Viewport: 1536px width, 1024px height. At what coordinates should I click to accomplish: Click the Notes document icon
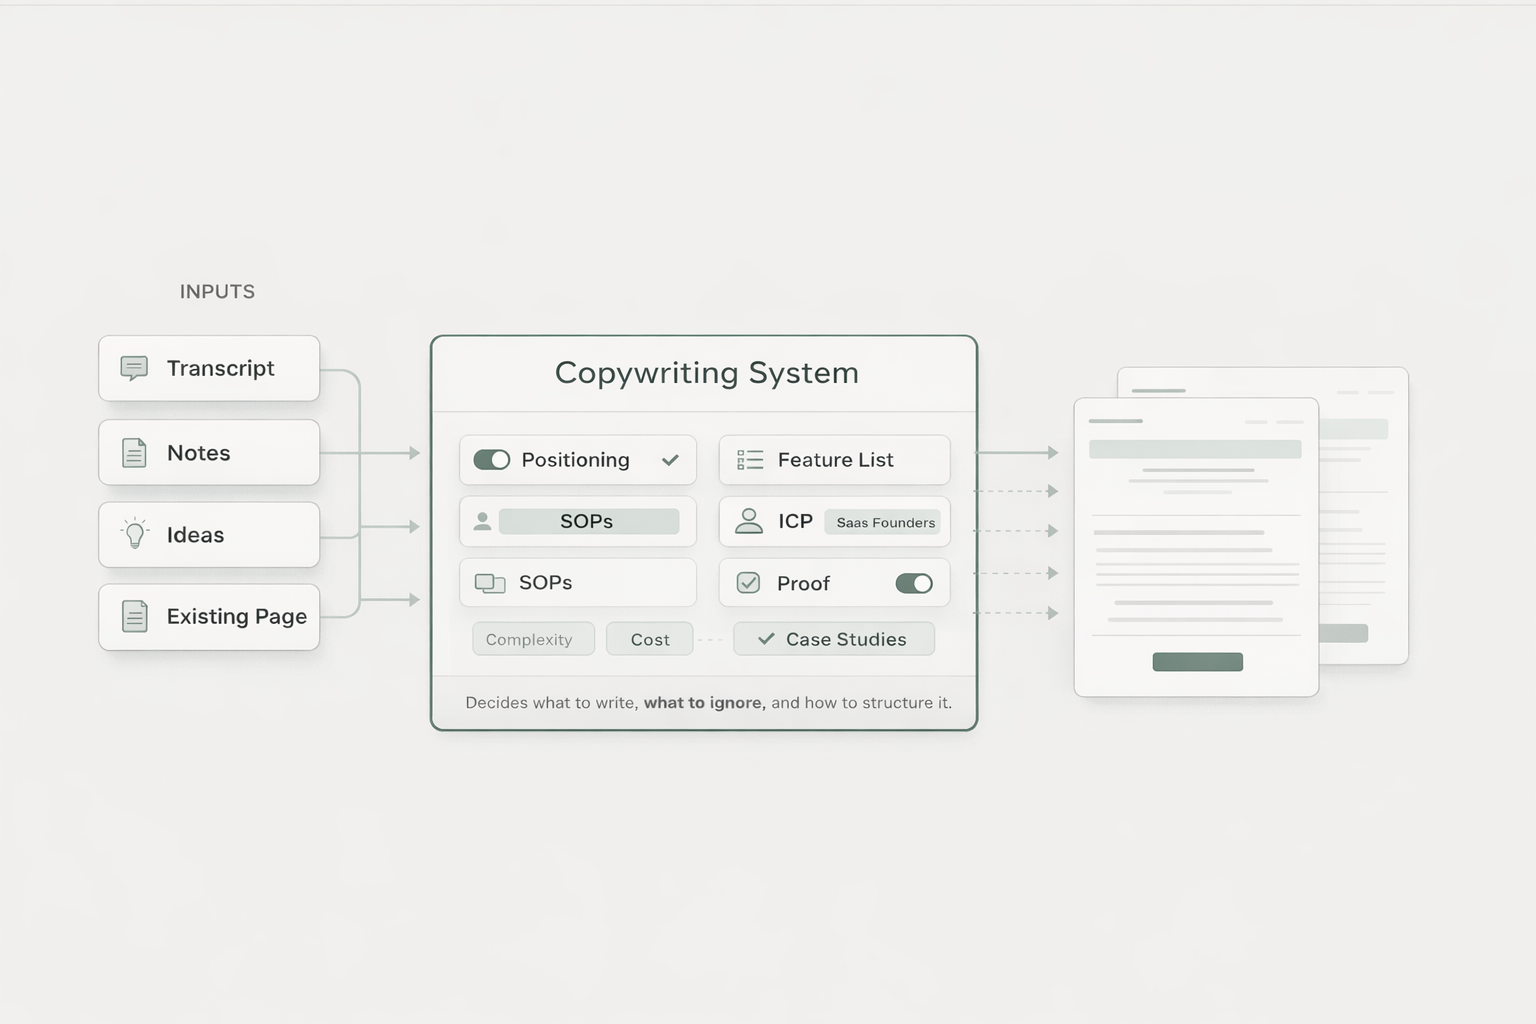coord(134,453)
